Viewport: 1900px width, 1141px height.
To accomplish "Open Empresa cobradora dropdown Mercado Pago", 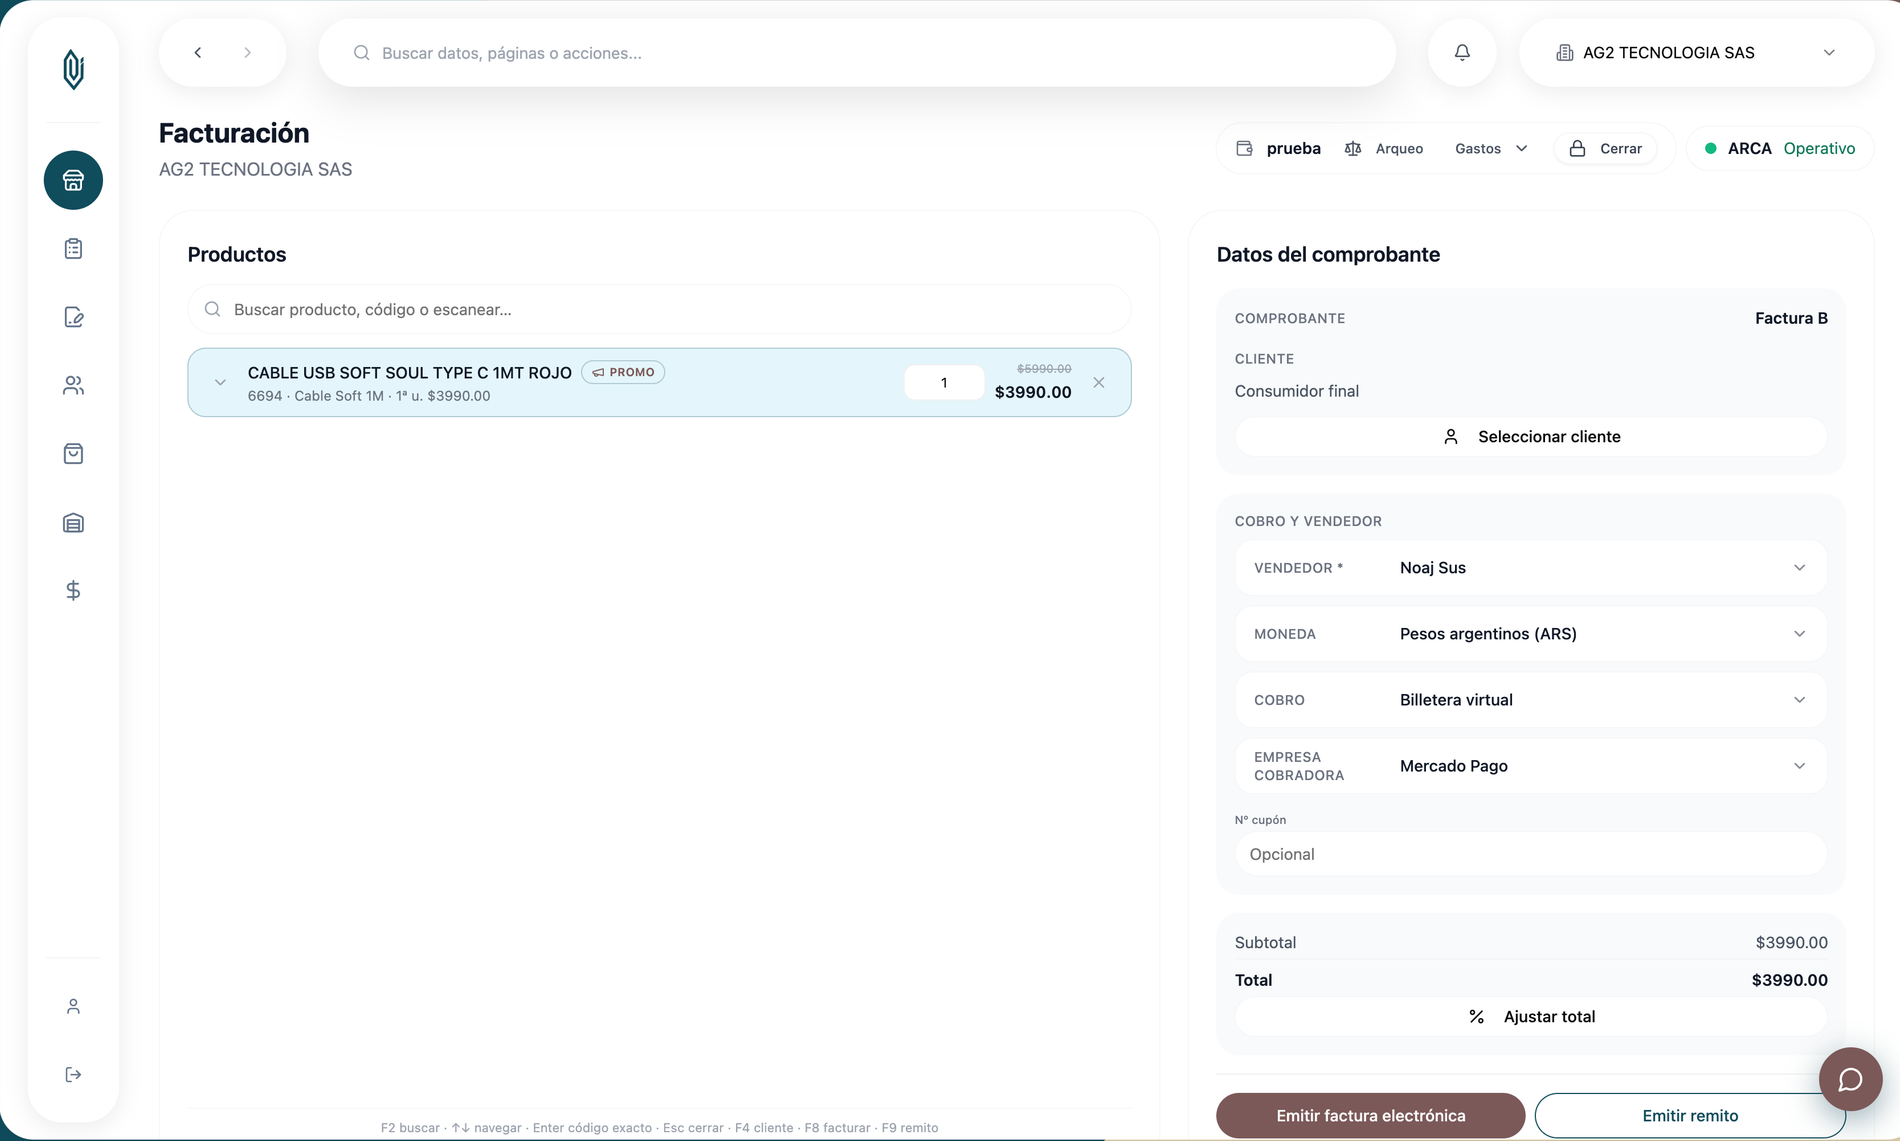I will point(1530,766).
